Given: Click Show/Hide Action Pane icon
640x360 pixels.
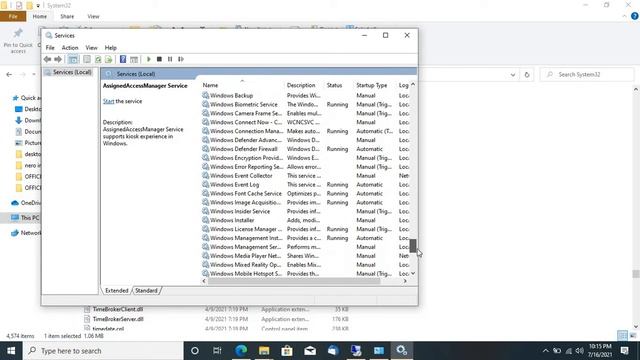Looking at the screenshot, I should pyautogui.click(x=134, y=59).
